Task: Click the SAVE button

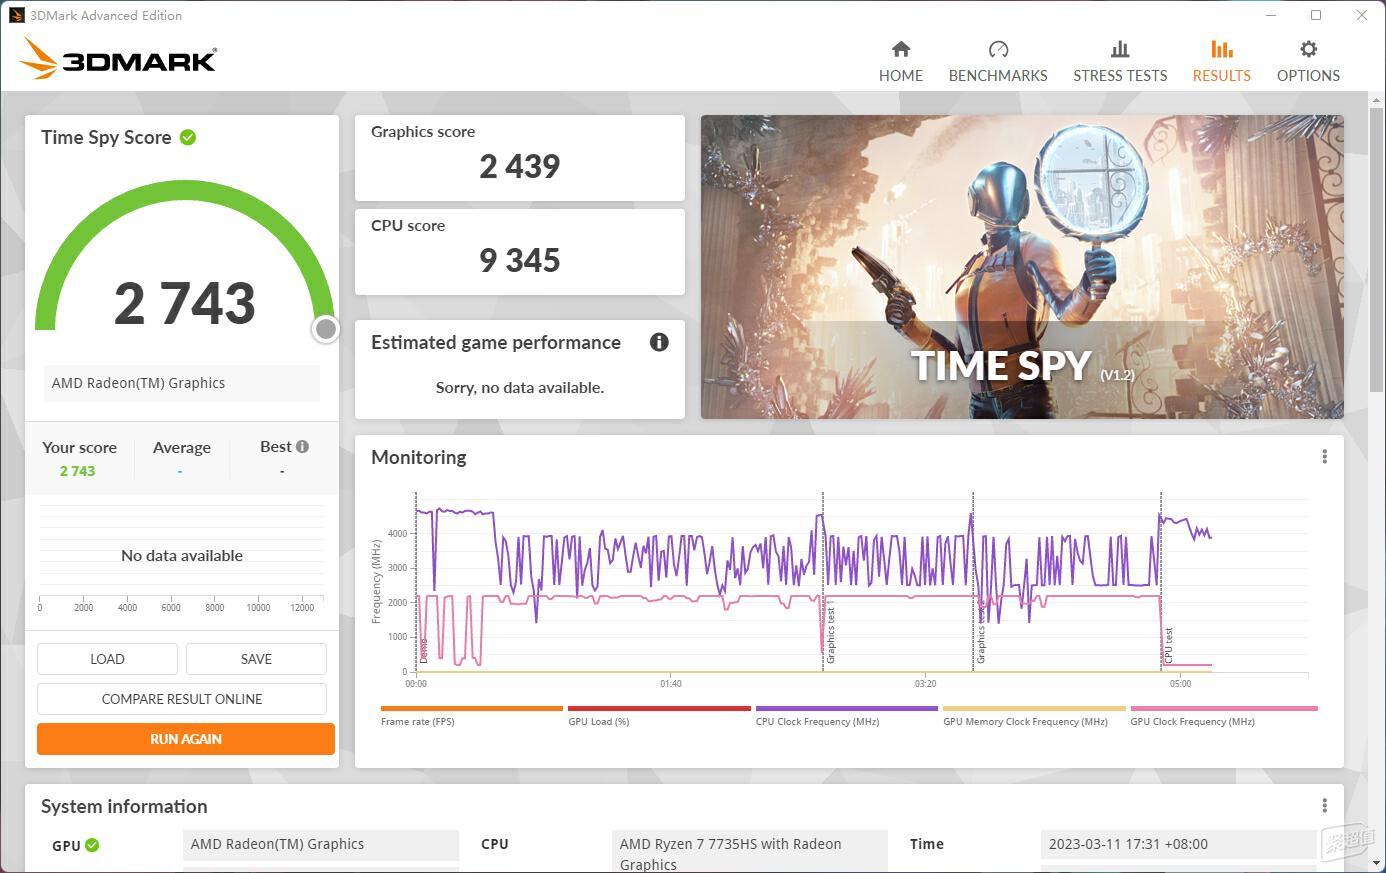Action: point(256,659)
